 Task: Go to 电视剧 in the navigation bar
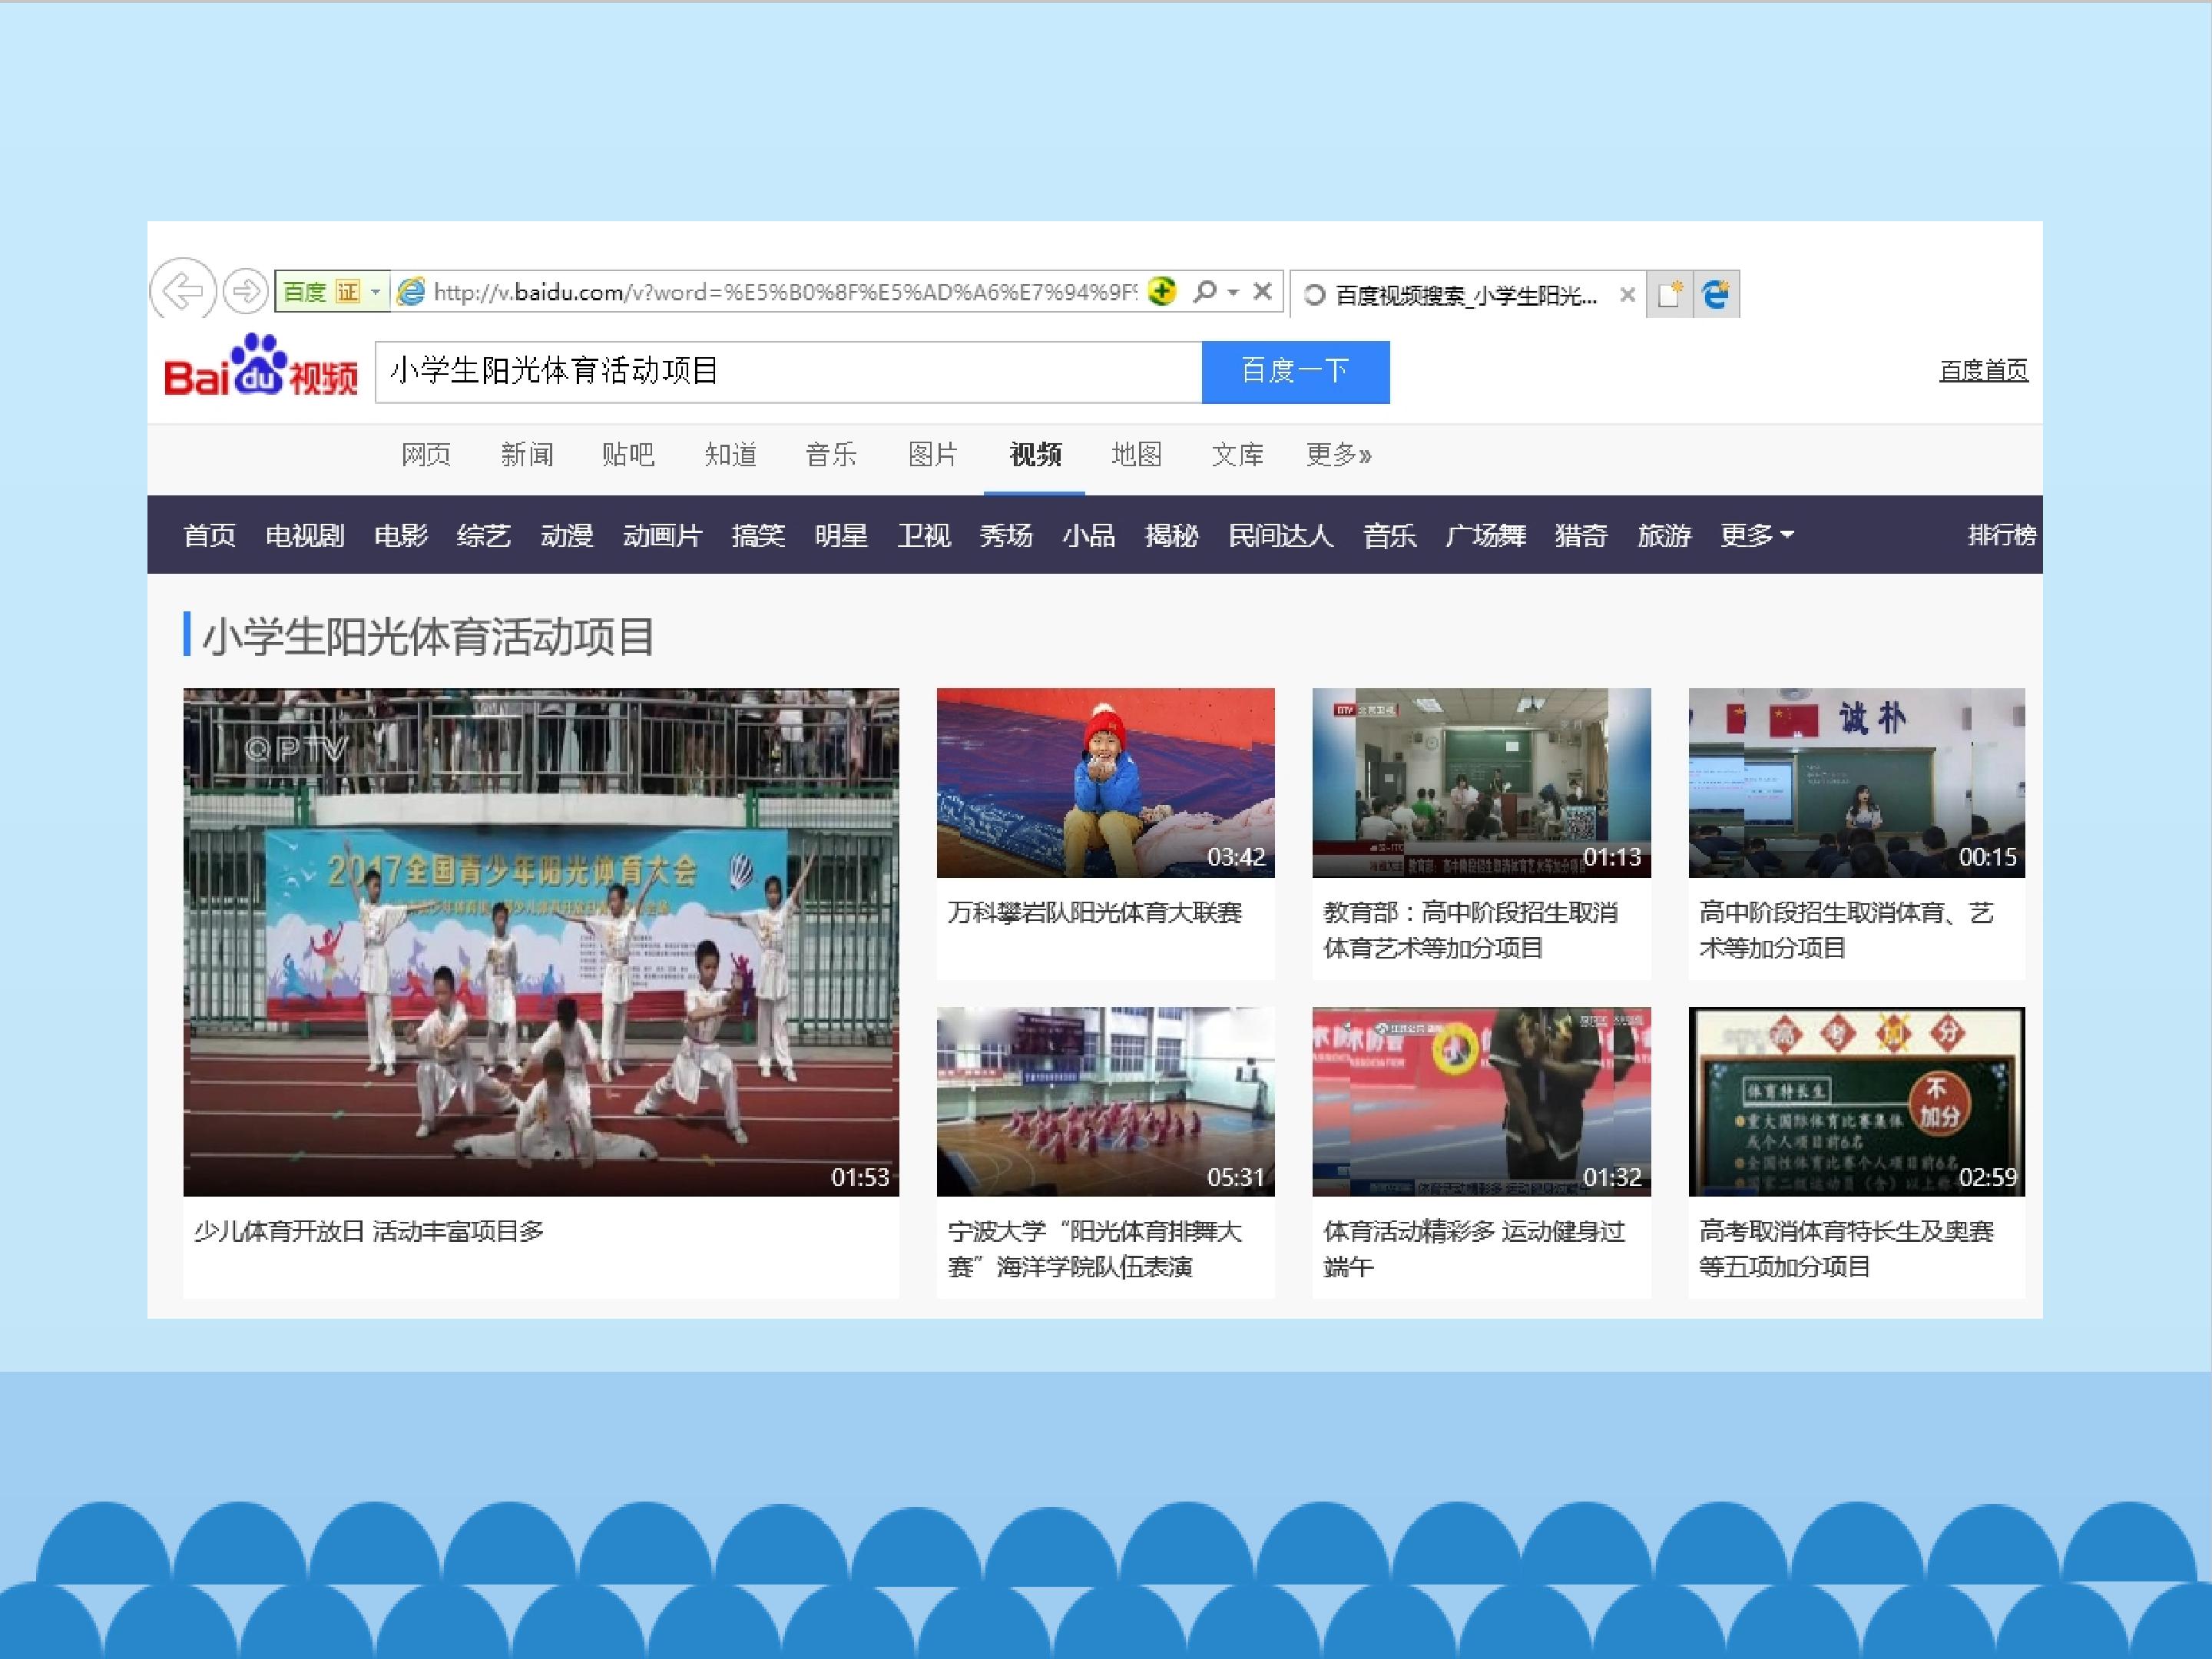pos(305,535)
